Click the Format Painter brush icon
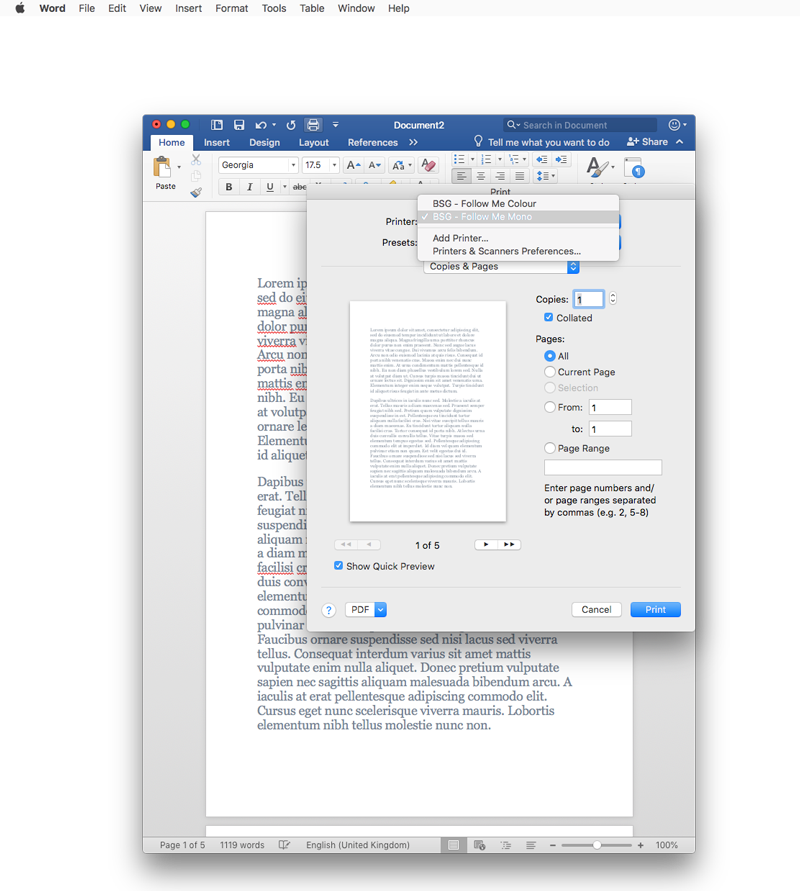 point(196,193)
